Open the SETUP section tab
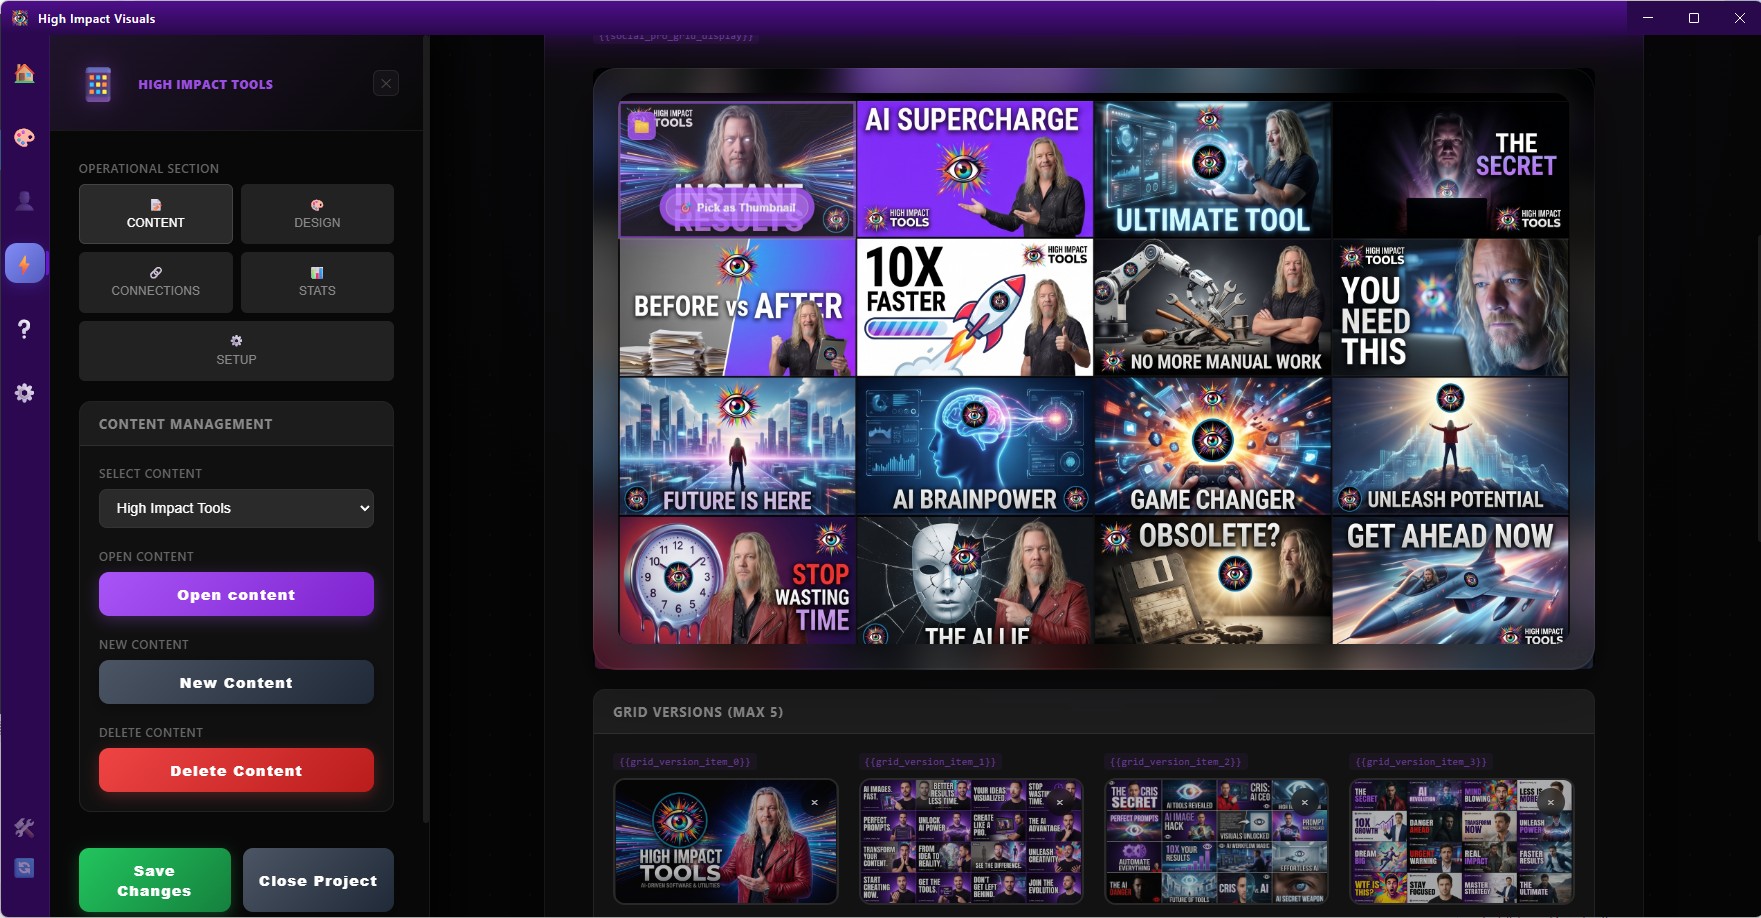 click(236, 350)
